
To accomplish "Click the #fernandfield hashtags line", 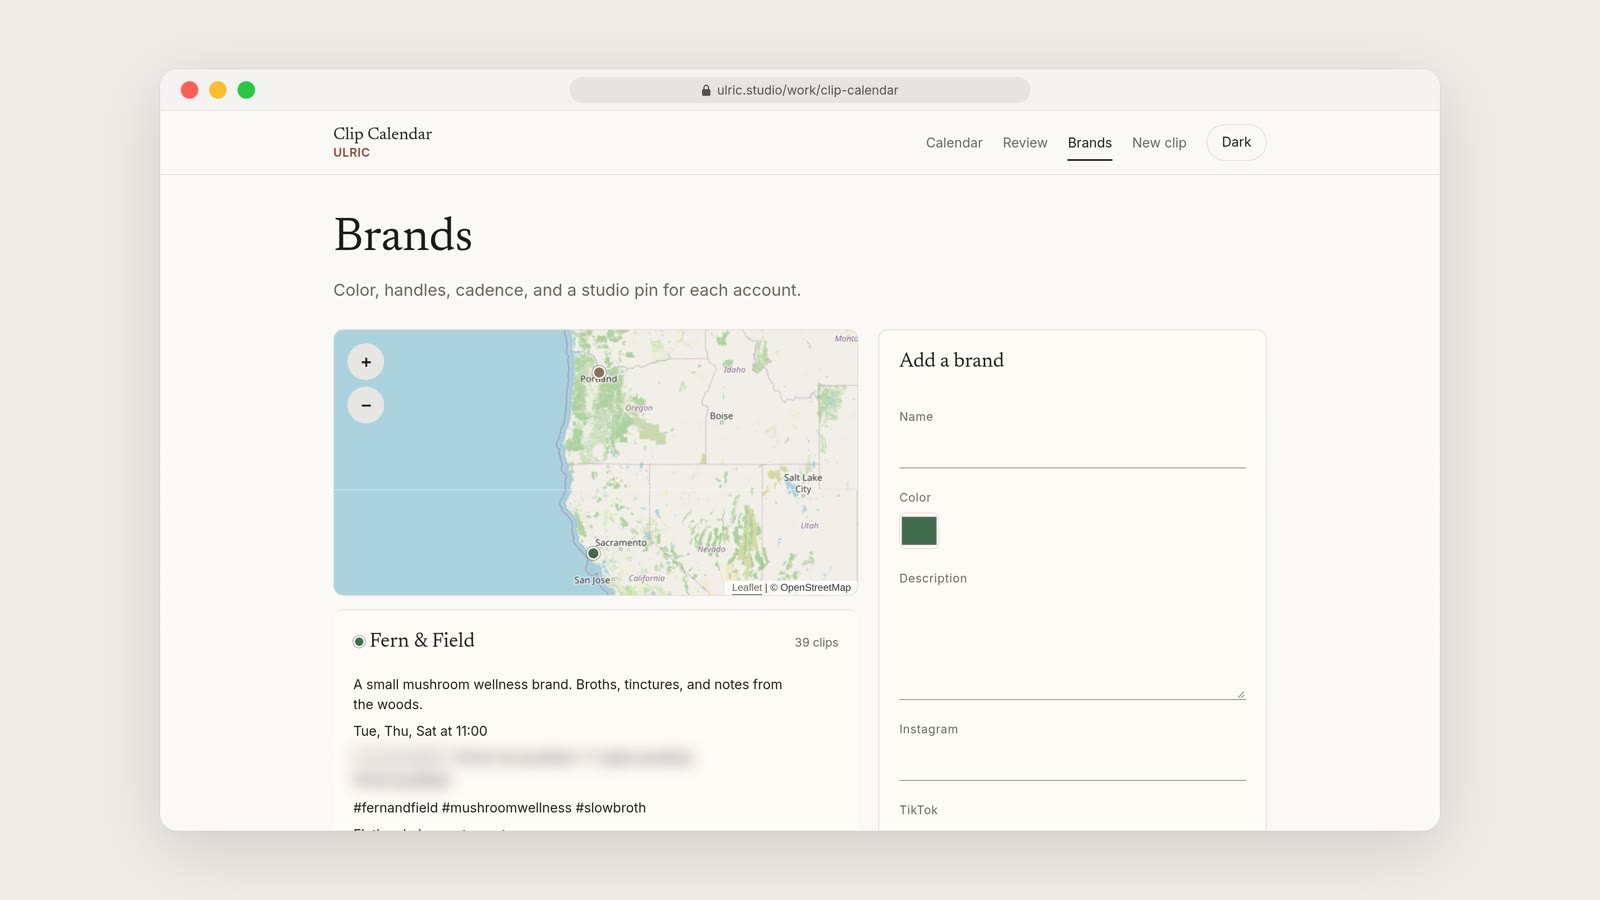I will pos(499,808).
